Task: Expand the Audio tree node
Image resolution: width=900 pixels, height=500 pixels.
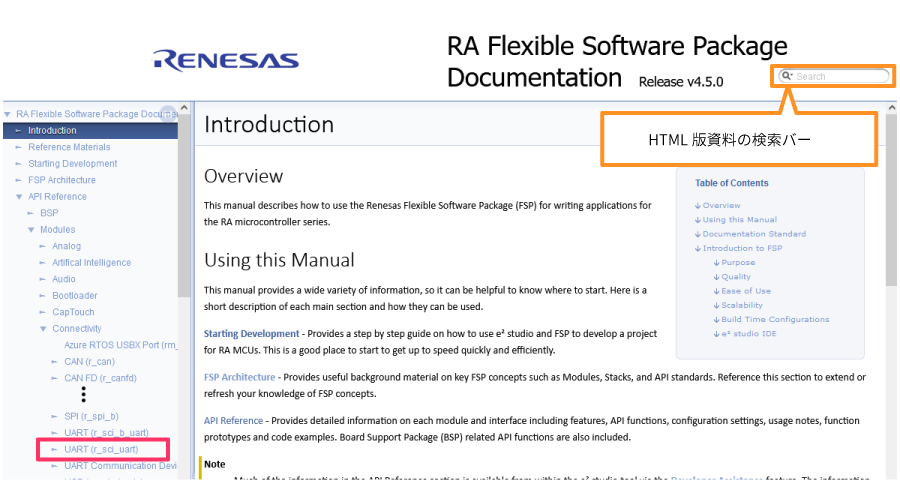Action: pyautogui.click(x=43, y=279)
